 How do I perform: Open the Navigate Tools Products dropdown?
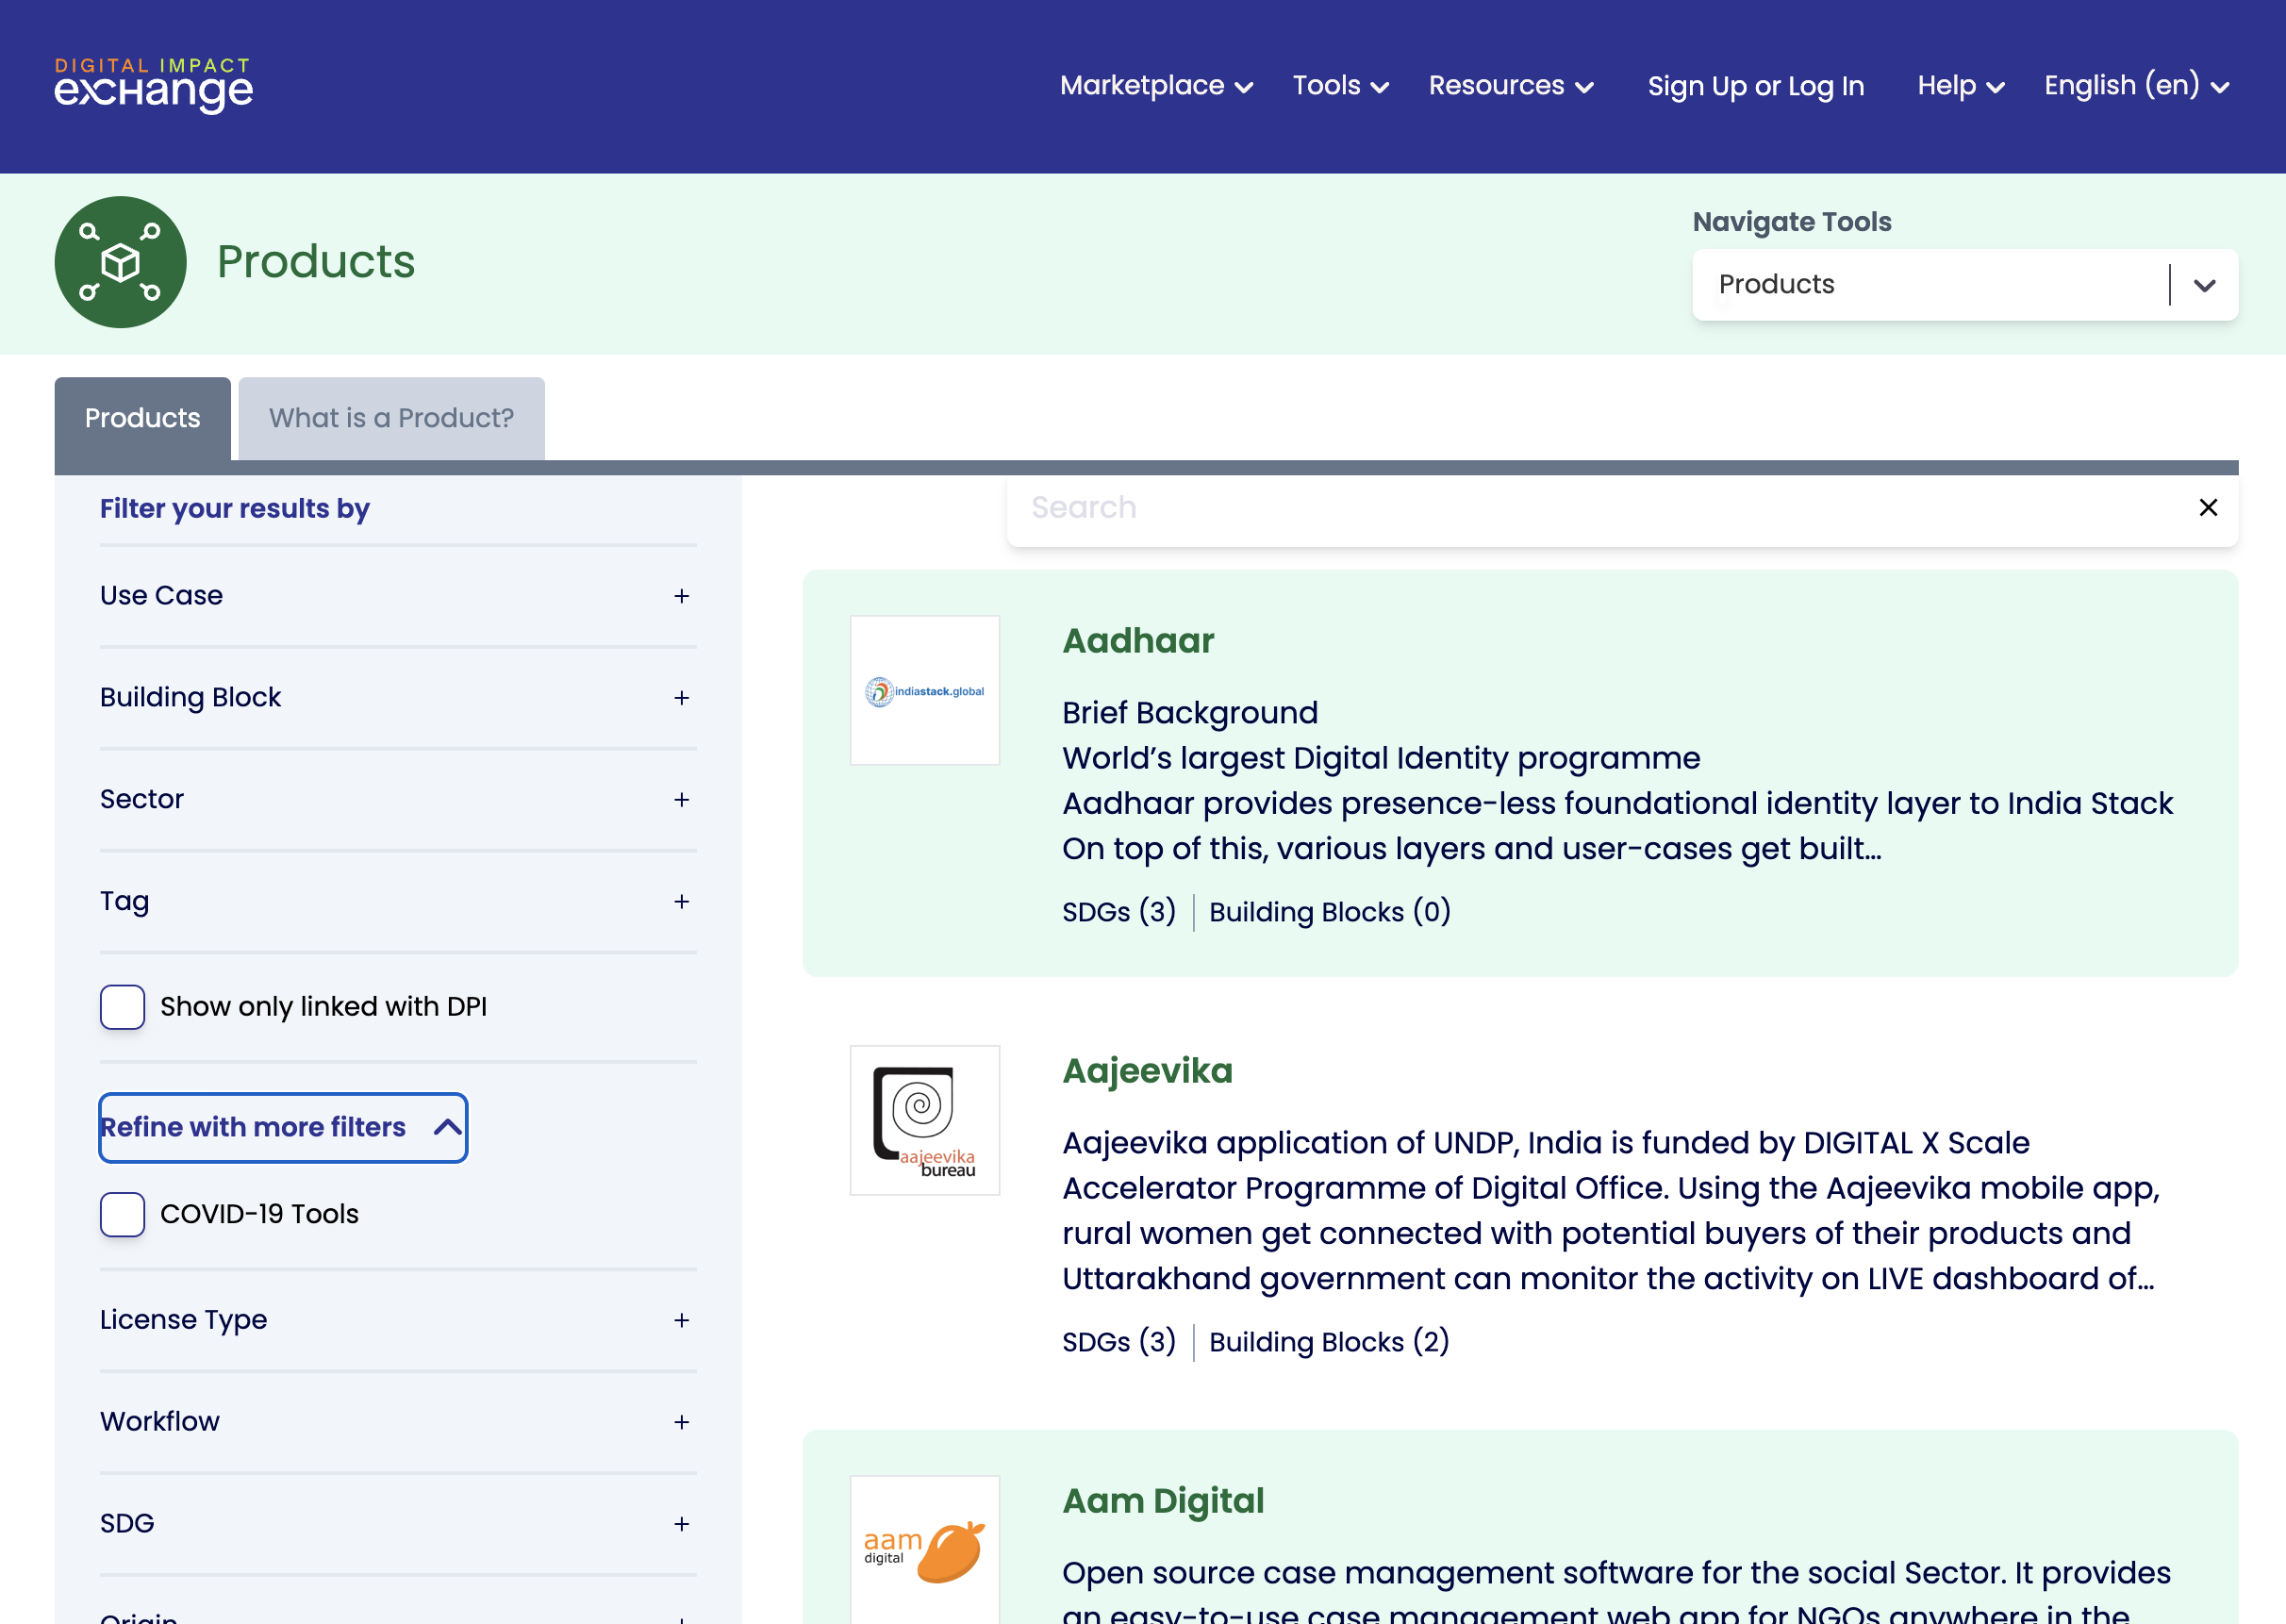[1965, 285]
